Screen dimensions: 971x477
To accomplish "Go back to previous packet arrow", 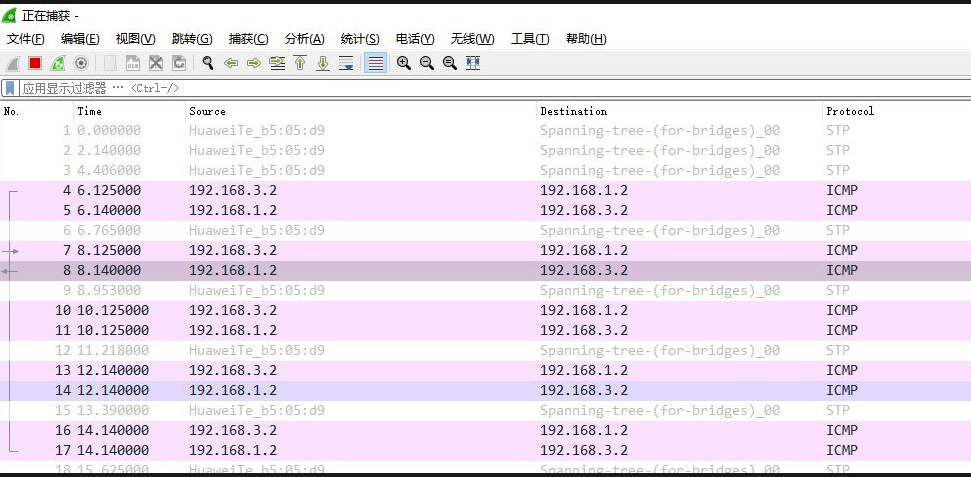I will (231, 63).
